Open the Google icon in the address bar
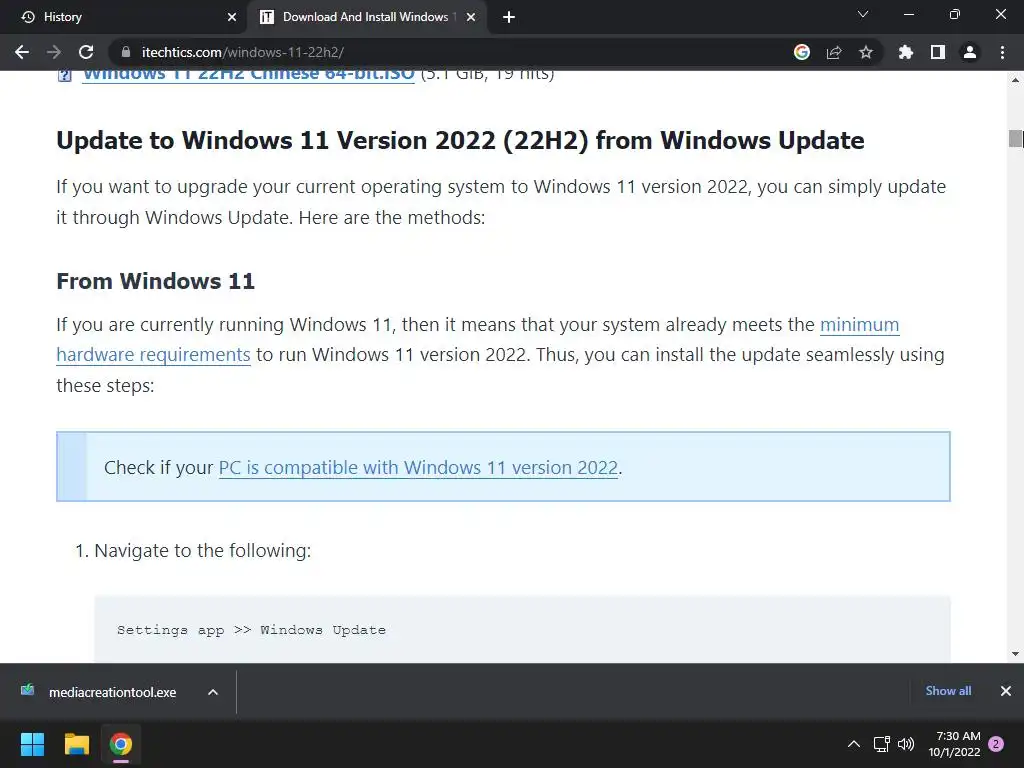Screen dimensions: 1024x768 point(802,52)
